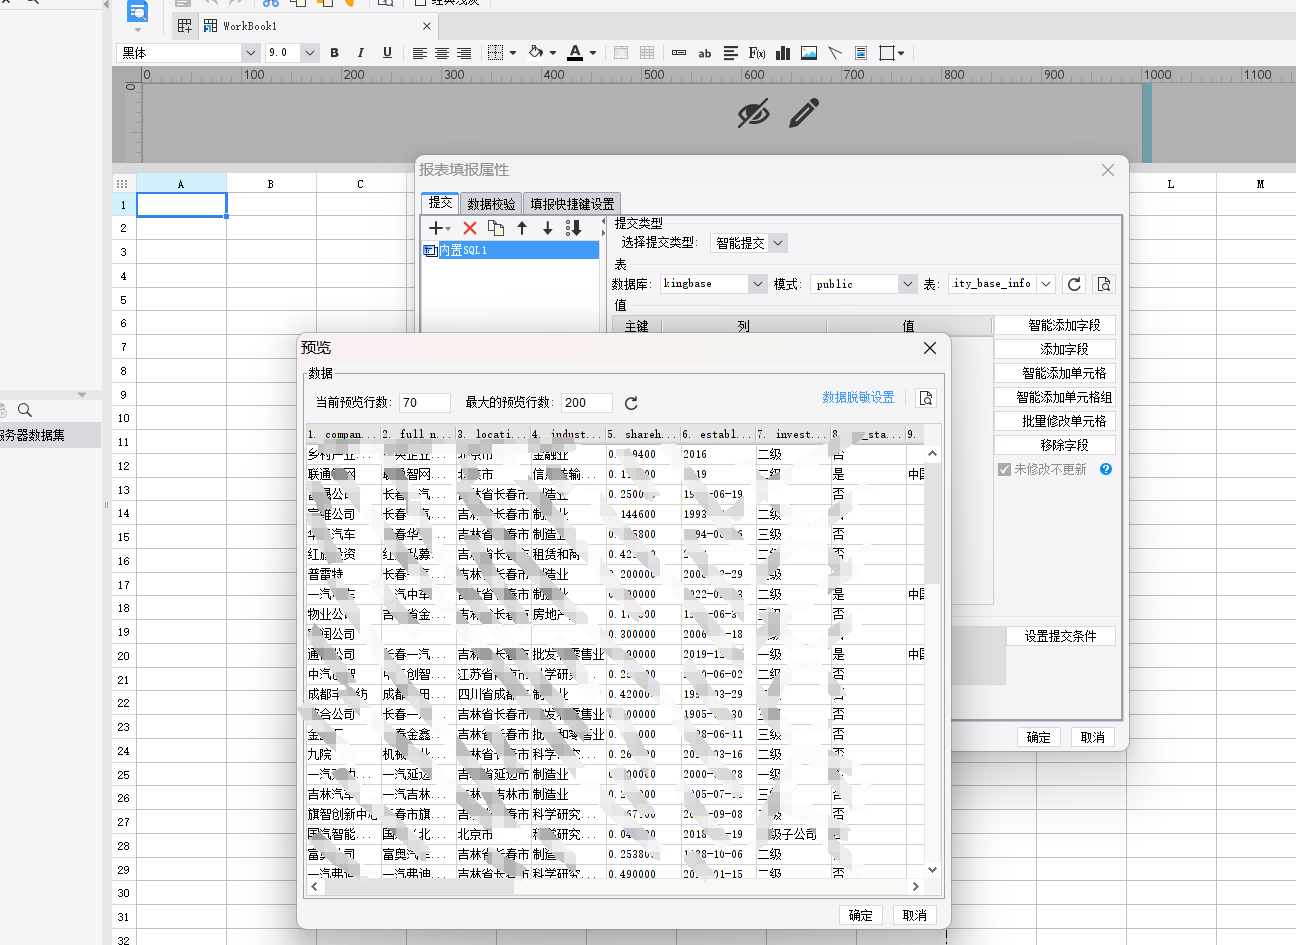
Task: Switch to the 提交 tab
Action: point(440,203)
